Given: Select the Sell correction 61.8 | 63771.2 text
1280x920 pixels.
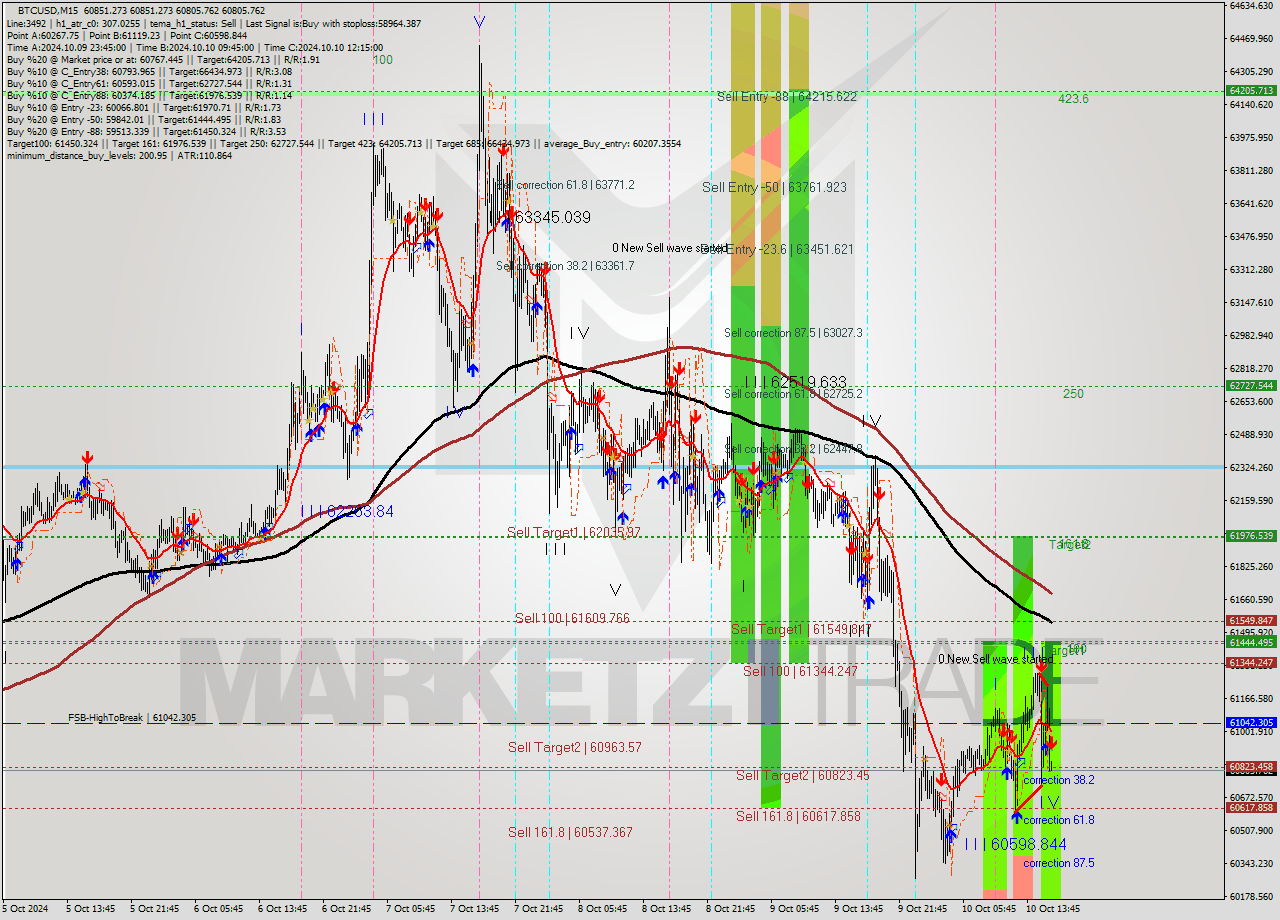Looking at the screenshot, I should click(565, 185).
